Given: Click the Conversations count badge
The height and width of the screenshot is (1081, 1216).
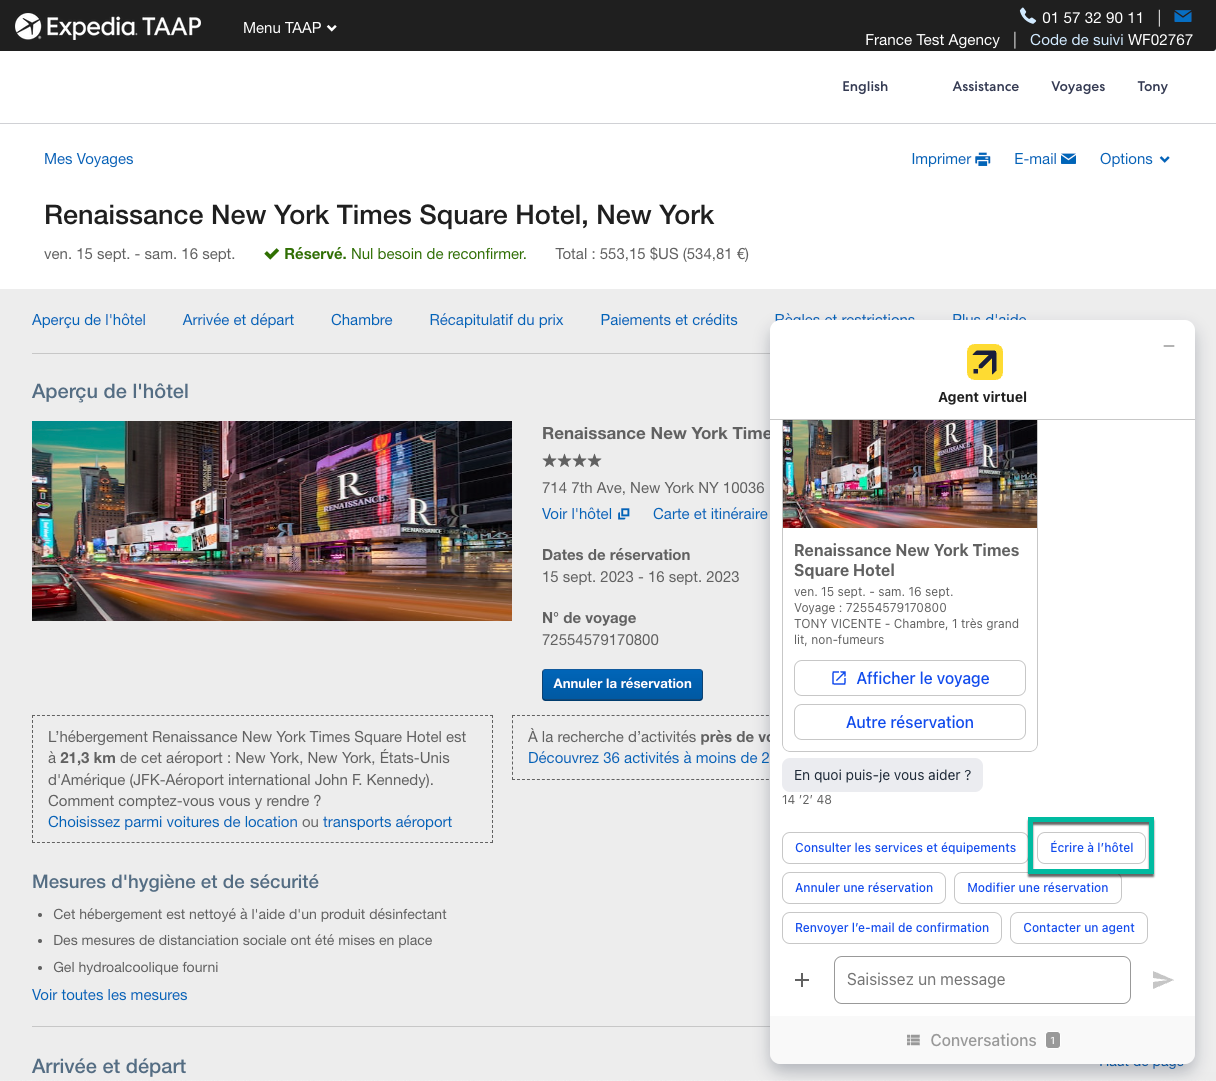Looking at the screenshot, I should pyautogui.click(x=1053, y=1040).
